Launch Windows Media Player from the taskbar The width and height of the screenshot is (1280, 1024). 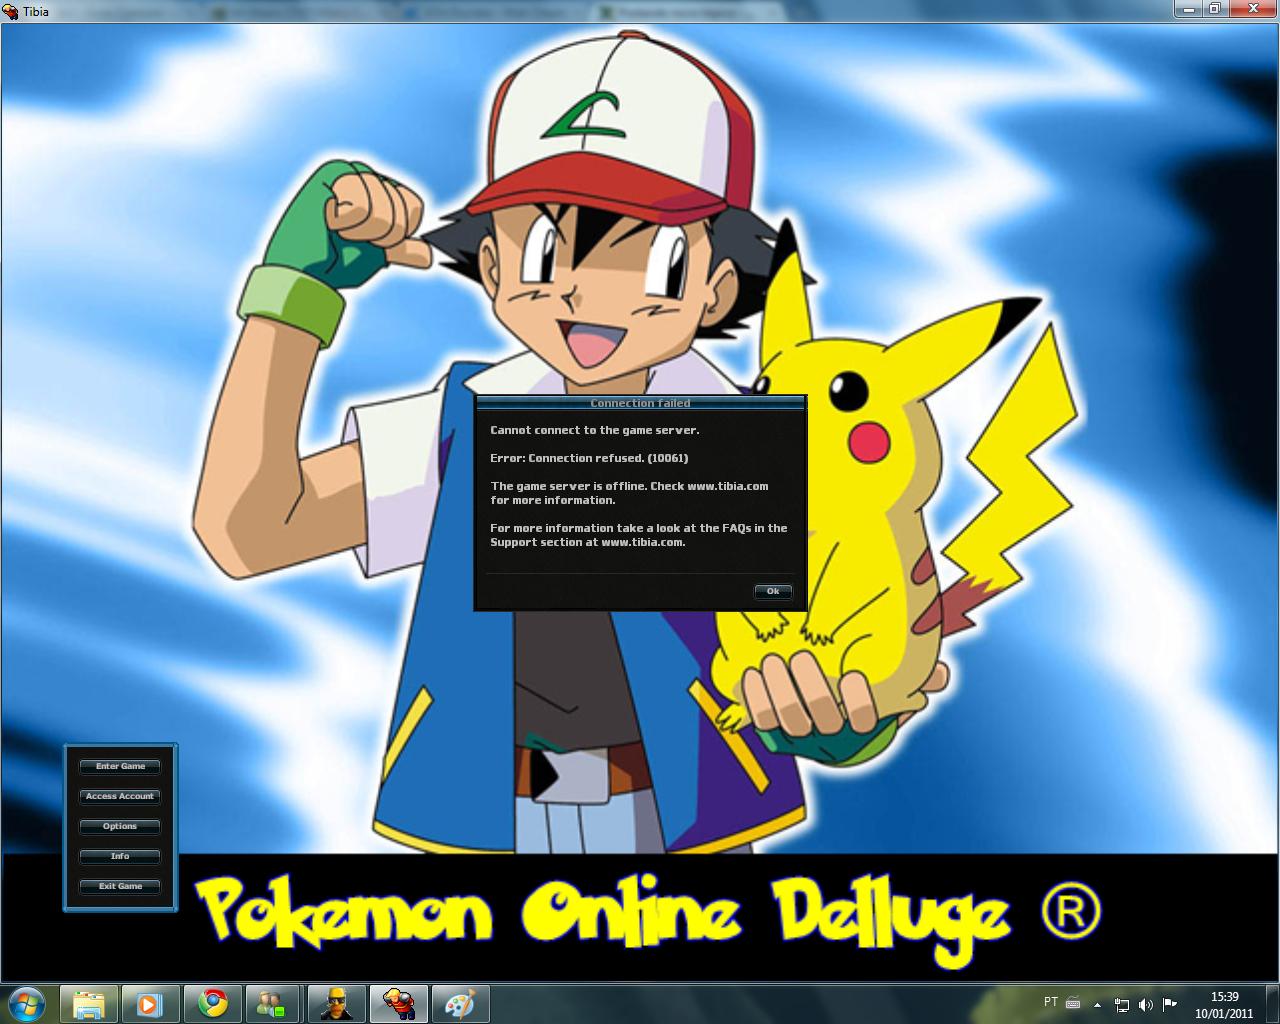click(x=150, y=1004)
